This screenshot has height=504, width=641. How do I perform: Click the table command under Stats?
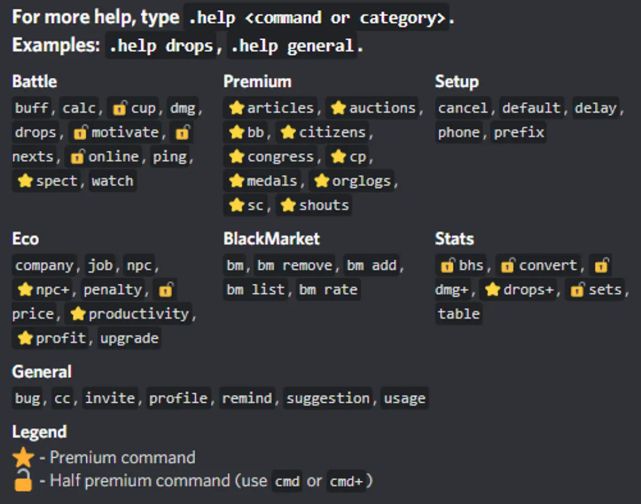click(x=459, y=314)
